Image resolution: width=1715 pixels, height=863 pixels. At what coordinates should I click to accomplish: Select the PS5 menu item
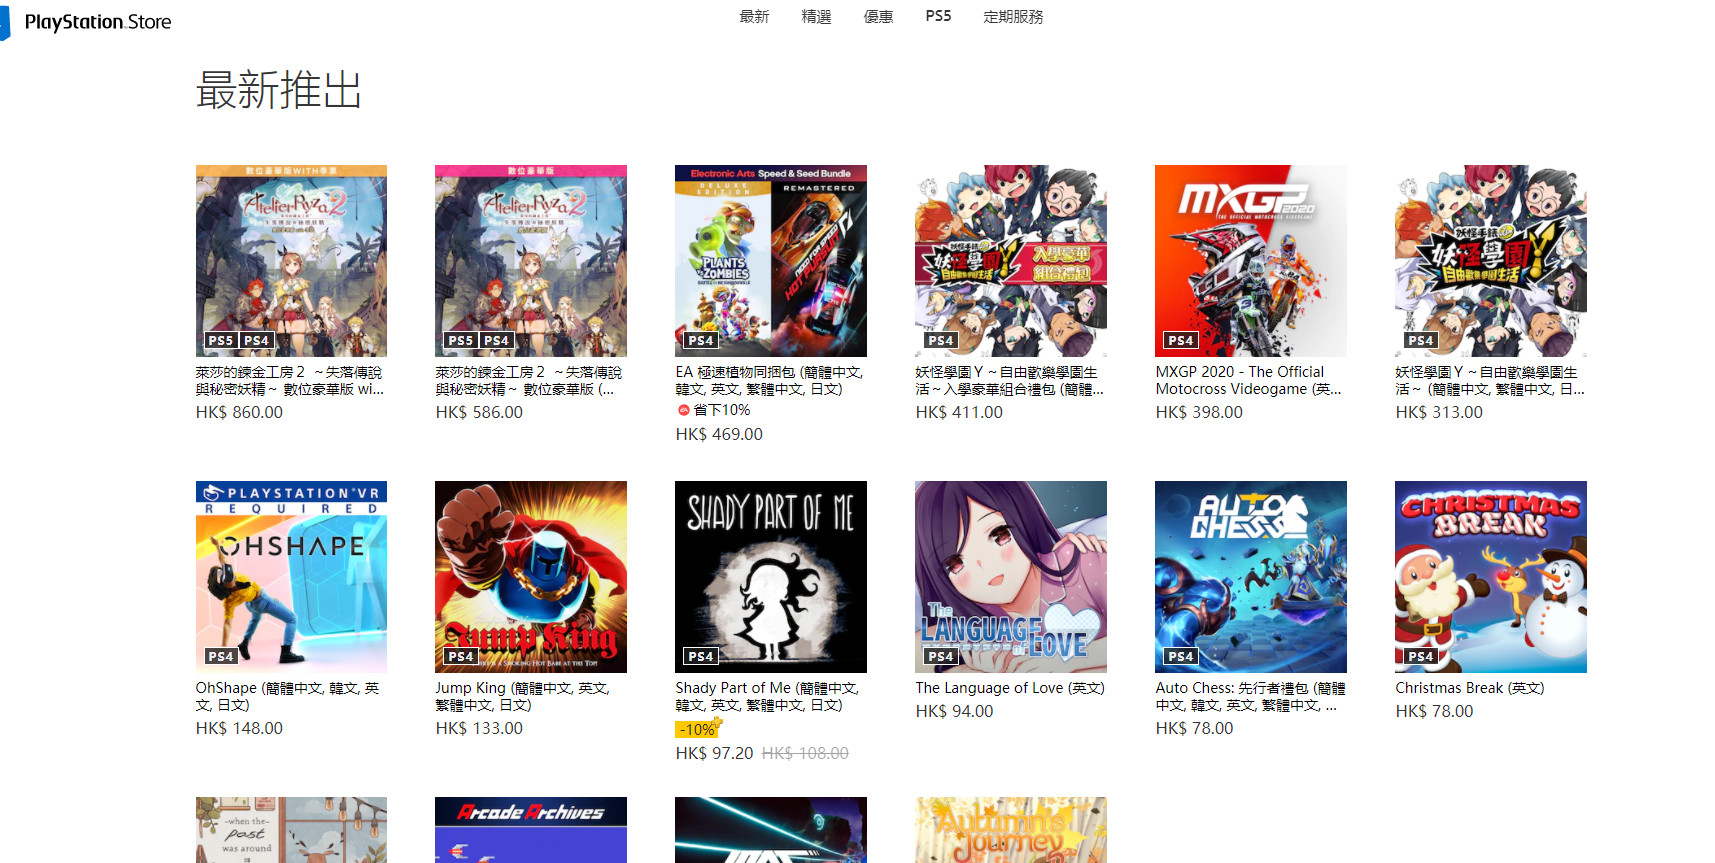[938, 16]
